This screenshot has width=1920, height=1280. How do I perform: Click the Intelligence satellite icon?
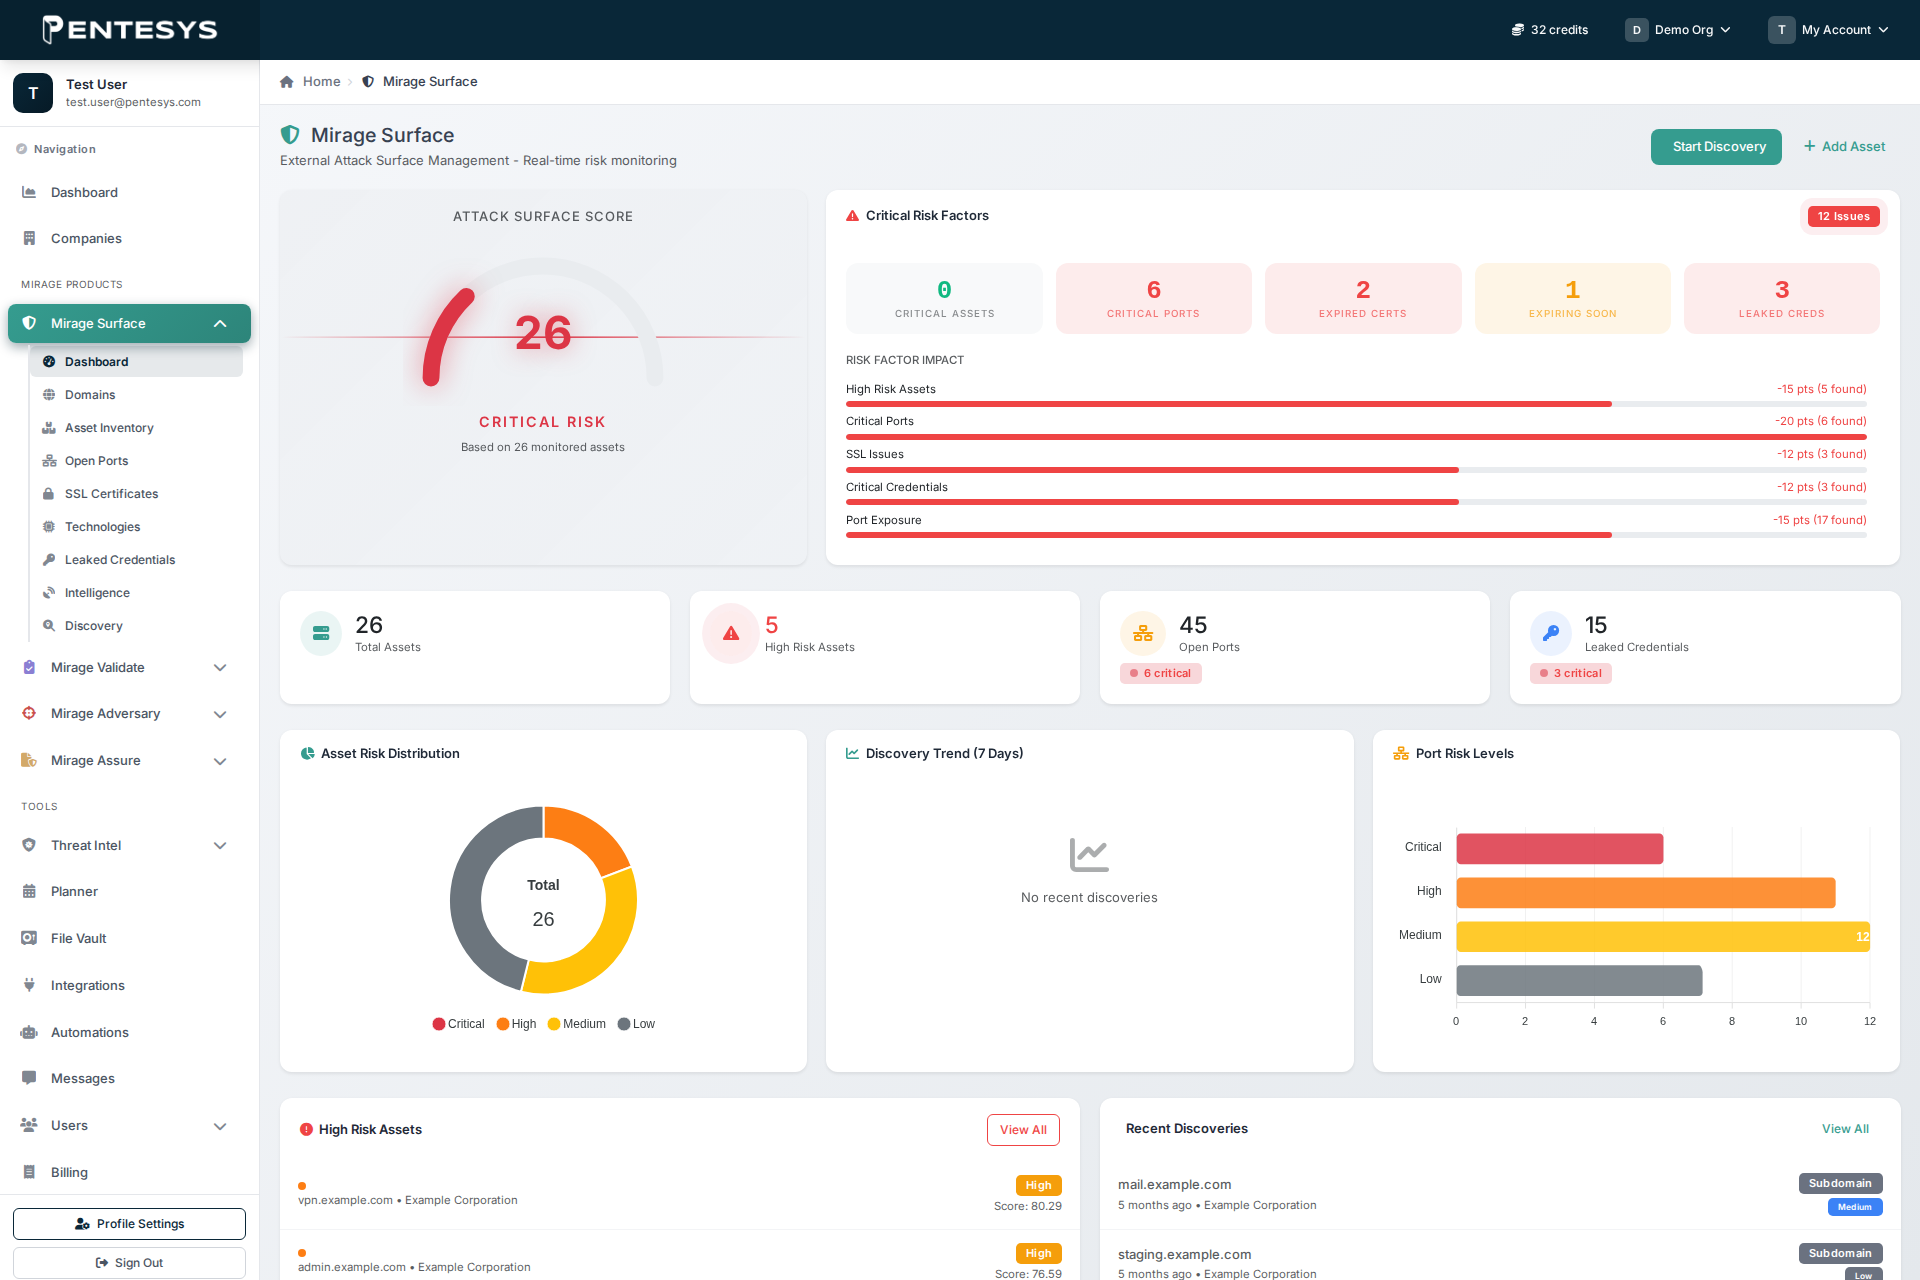[49, 593]
